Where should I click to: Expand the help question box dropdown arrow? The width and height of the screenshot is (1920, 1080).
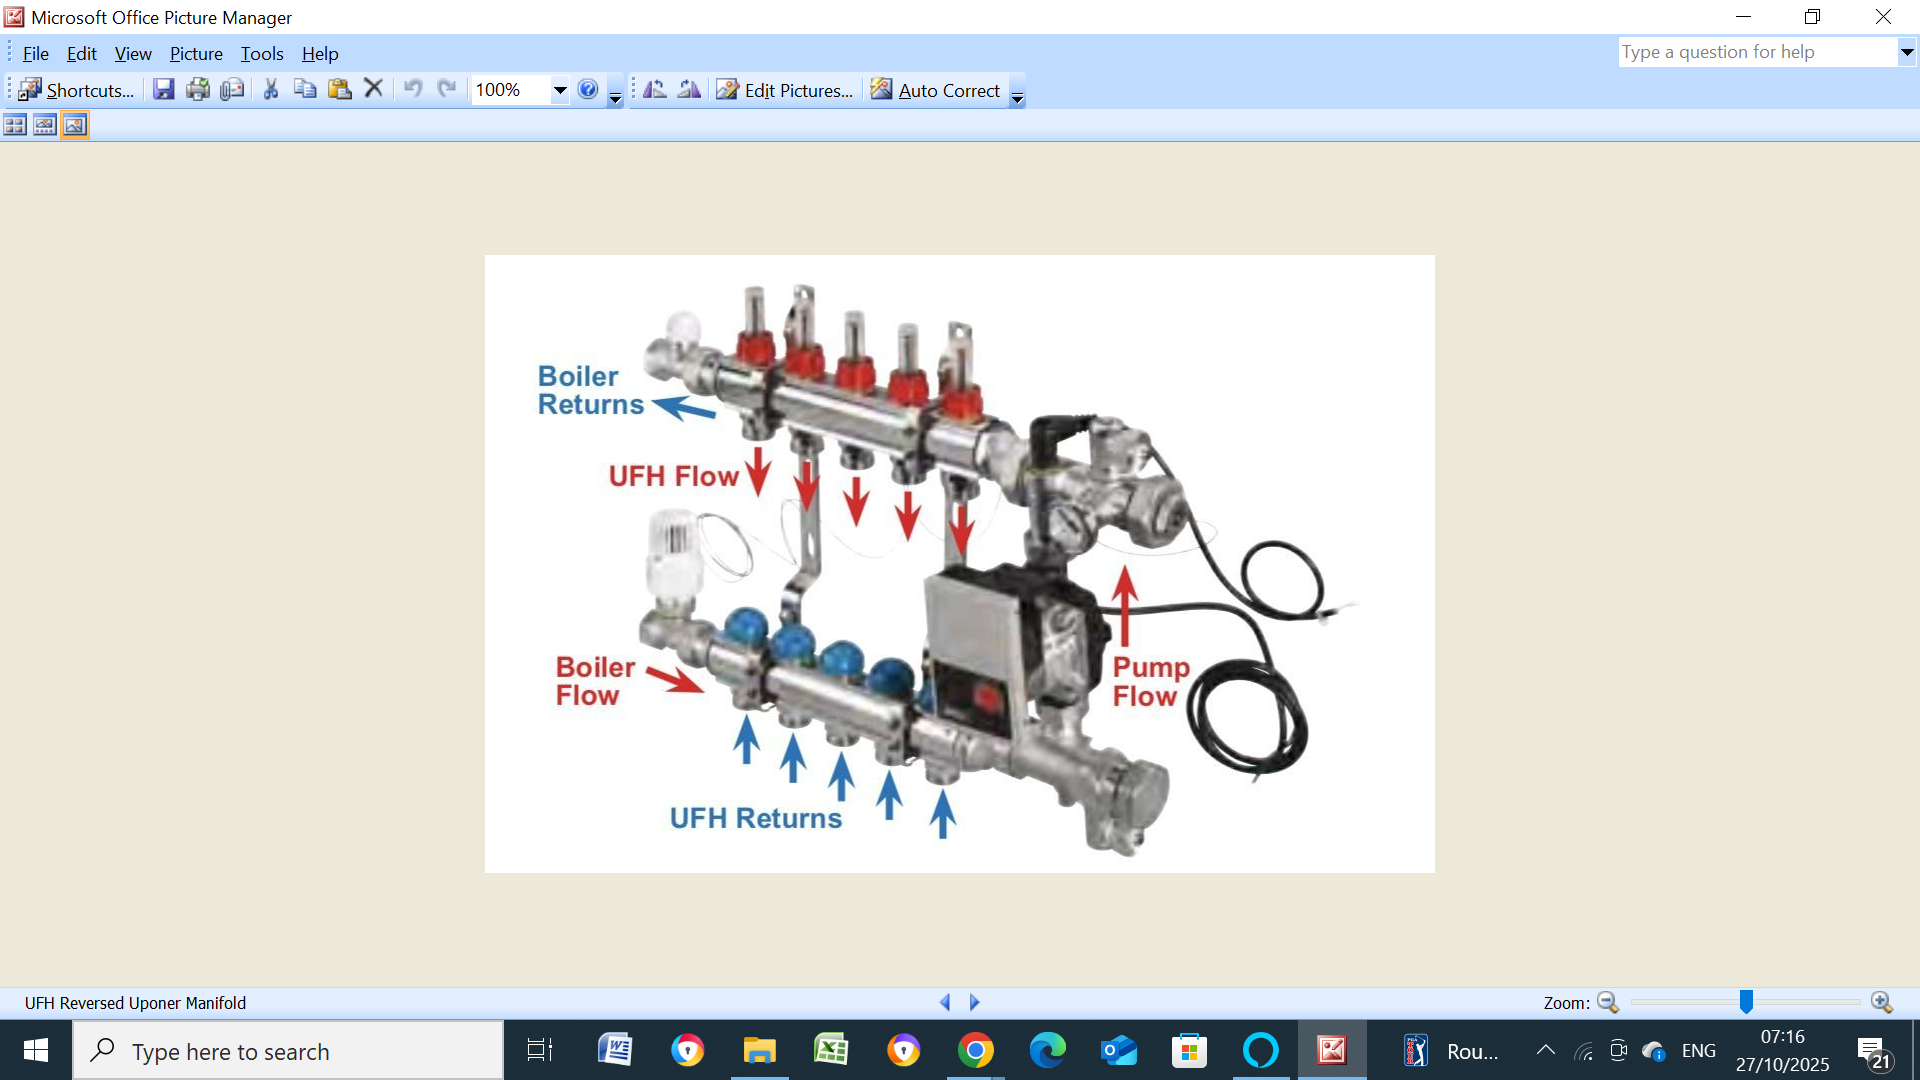(x=1906, y=52)
